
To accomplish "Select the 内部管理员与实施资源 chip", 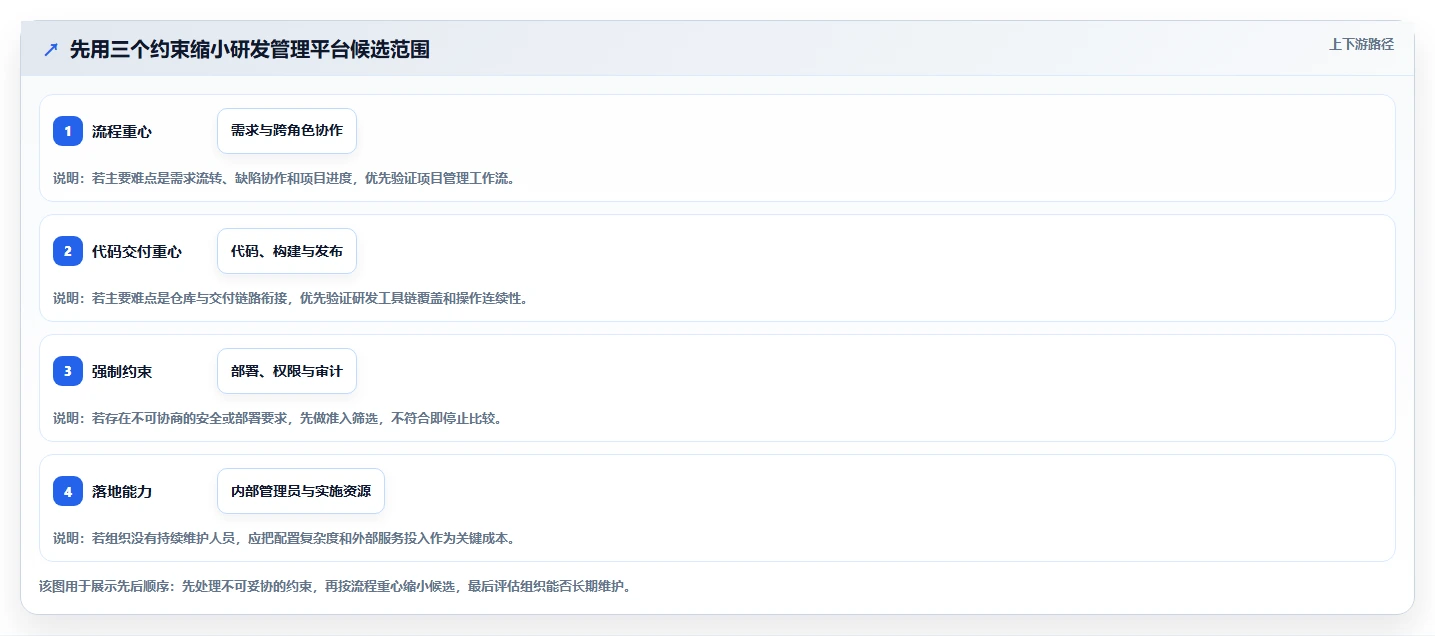I will (x=301, y=491).
